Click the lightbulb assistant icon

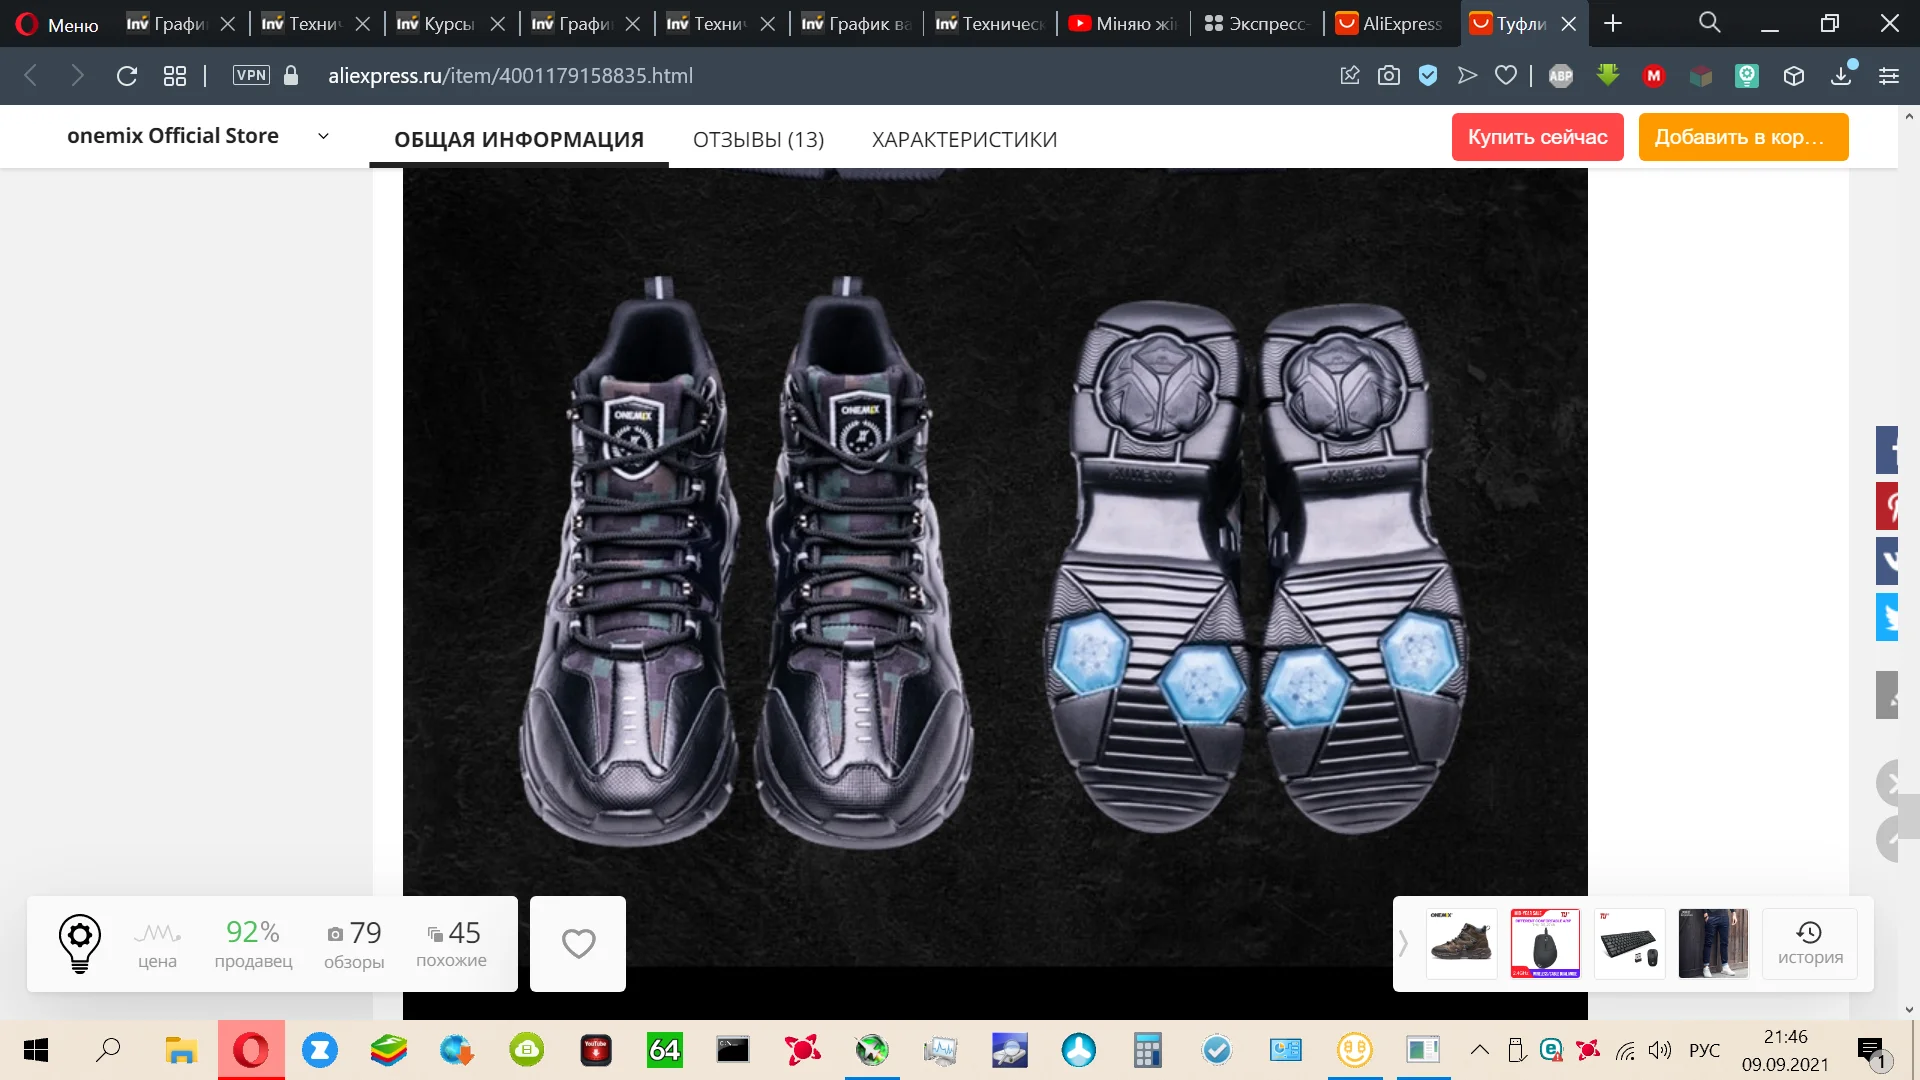point(80,943)
